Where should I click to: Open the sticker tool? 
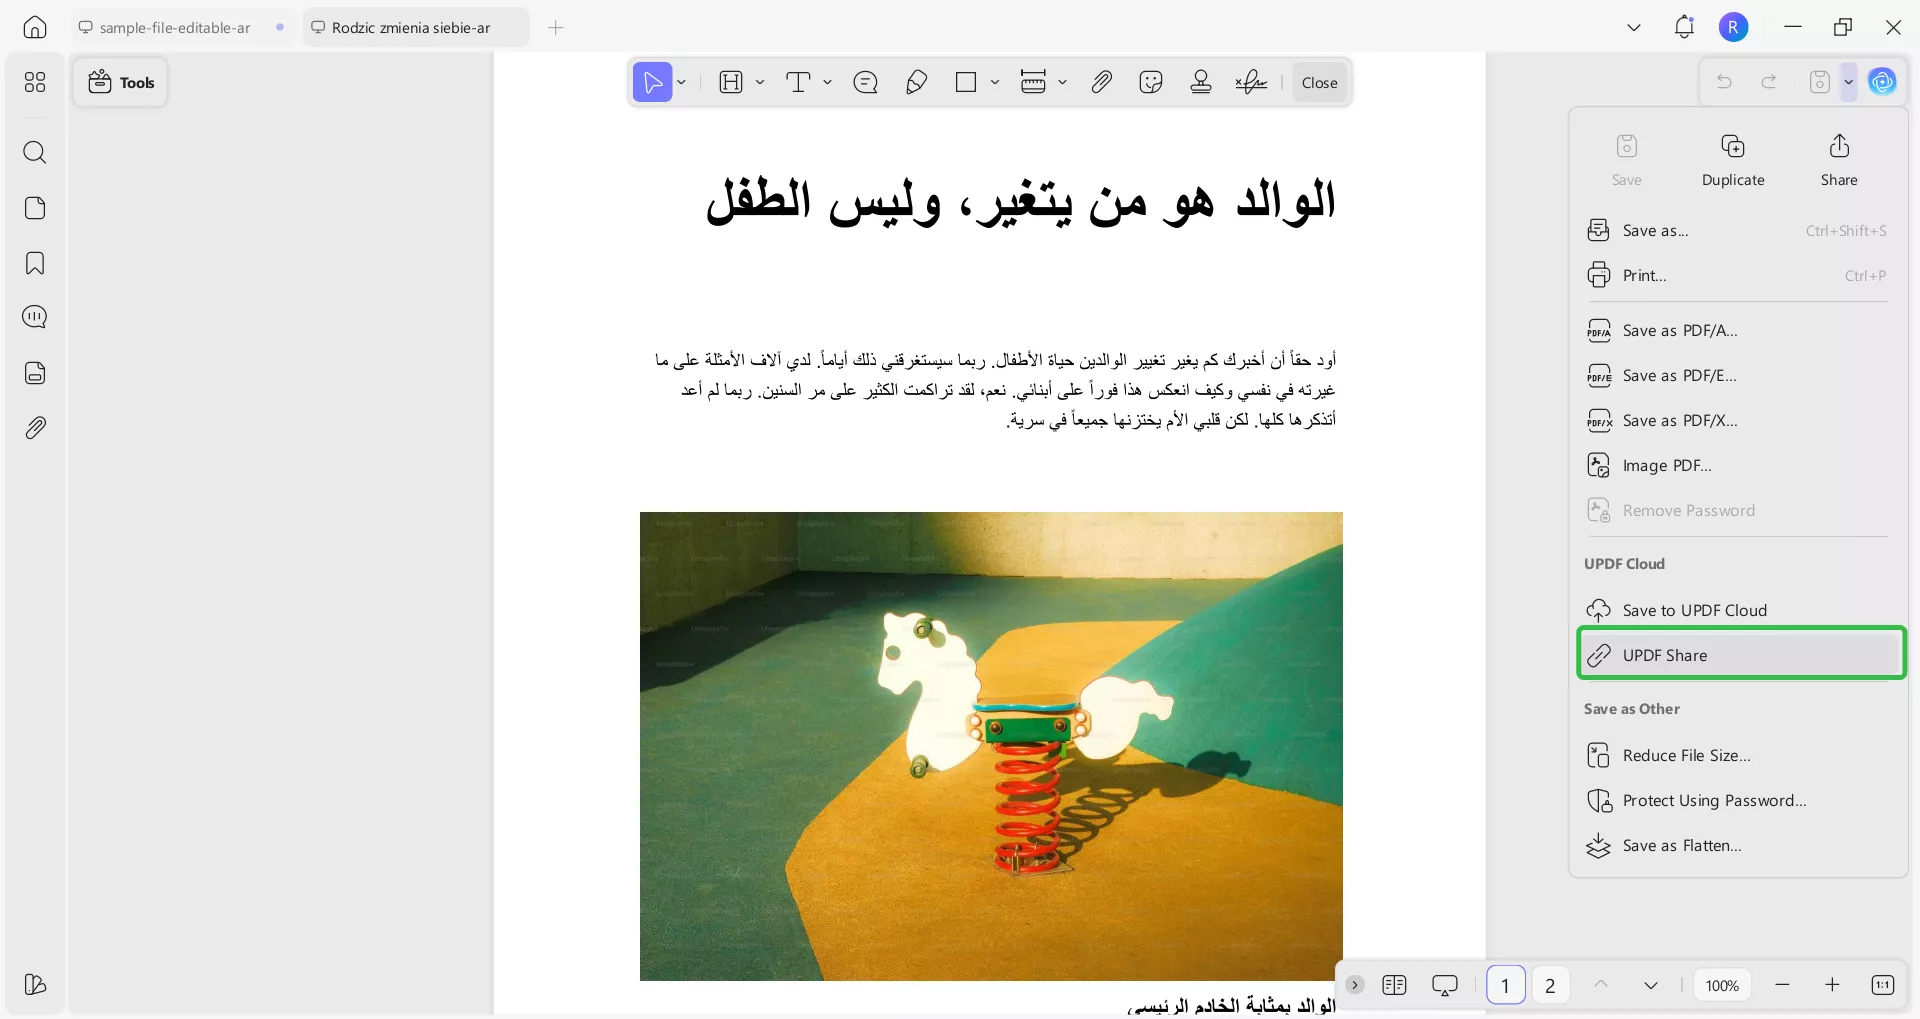[1151, 82]
